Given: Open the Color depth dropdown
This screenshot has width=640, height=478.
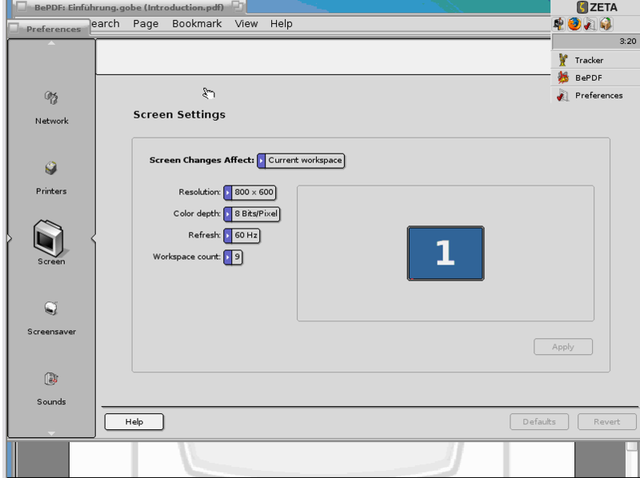Looking at the screenshot, I should click(x=252, y=214).
